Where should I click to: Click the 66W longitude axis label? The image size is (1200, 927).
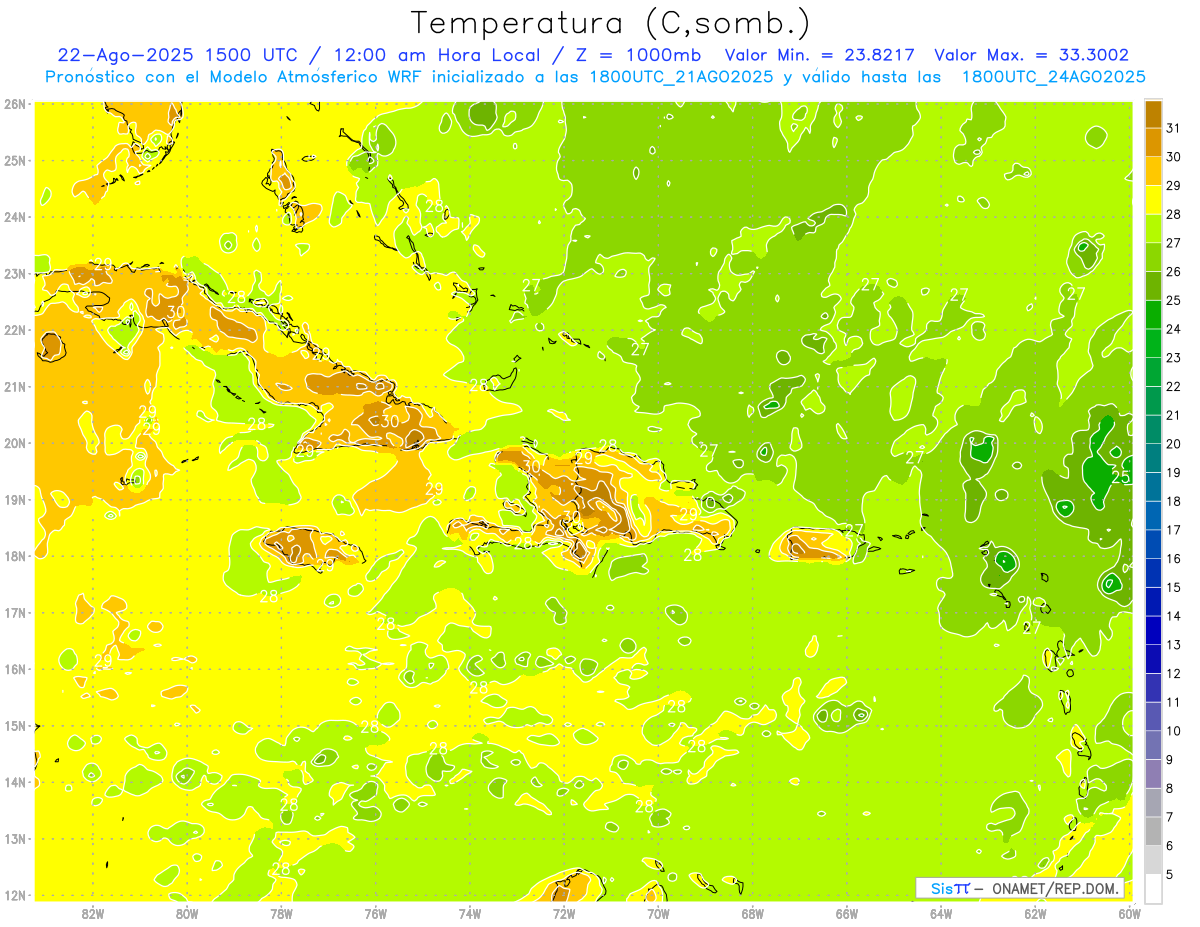pyautogui.click(x=847, y=913)
